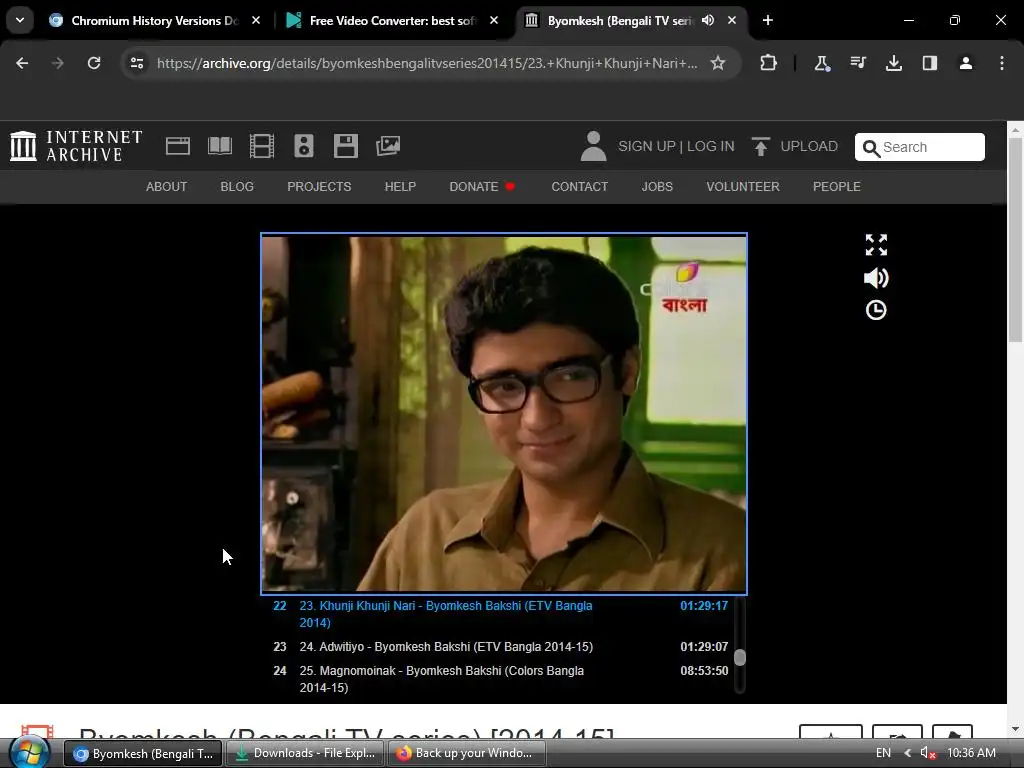Click the UPLOAD button

[x=794, y=146]
